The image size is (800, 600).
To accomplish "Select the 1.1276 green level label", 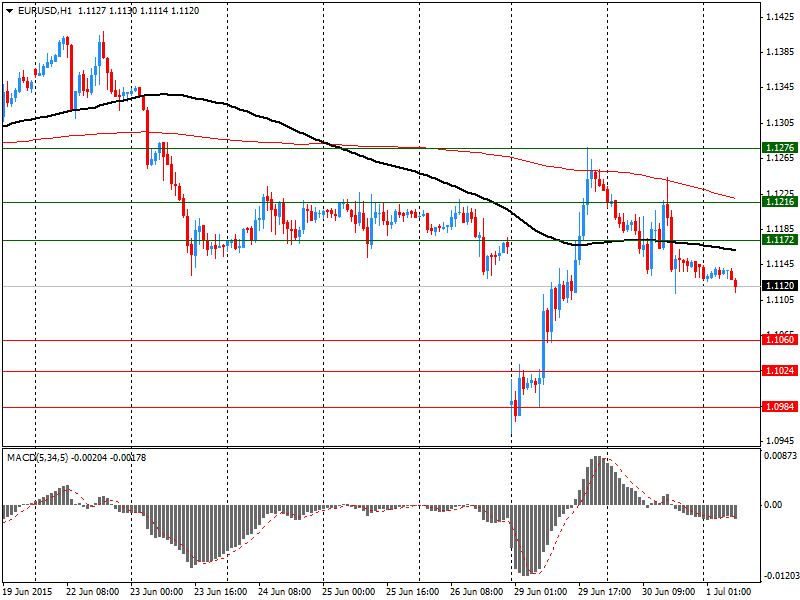I will tap(780, 147).
